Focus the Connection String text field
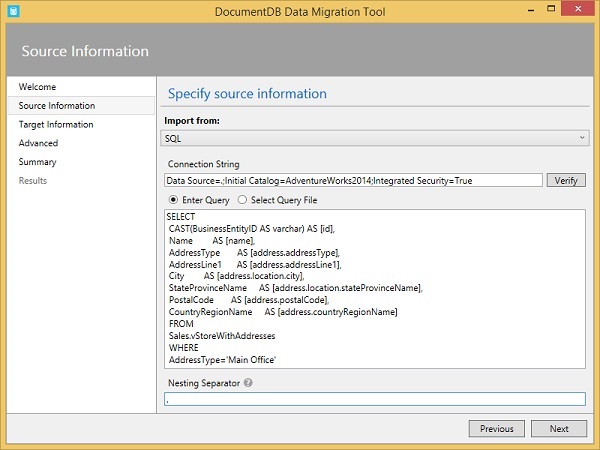The height and width of the screenshot is (450, 600). click(353, 180)
